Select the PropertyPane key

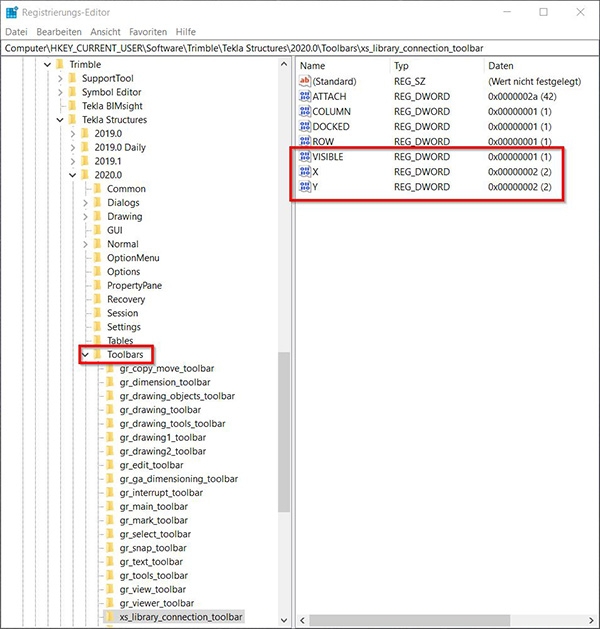(134, 285)
